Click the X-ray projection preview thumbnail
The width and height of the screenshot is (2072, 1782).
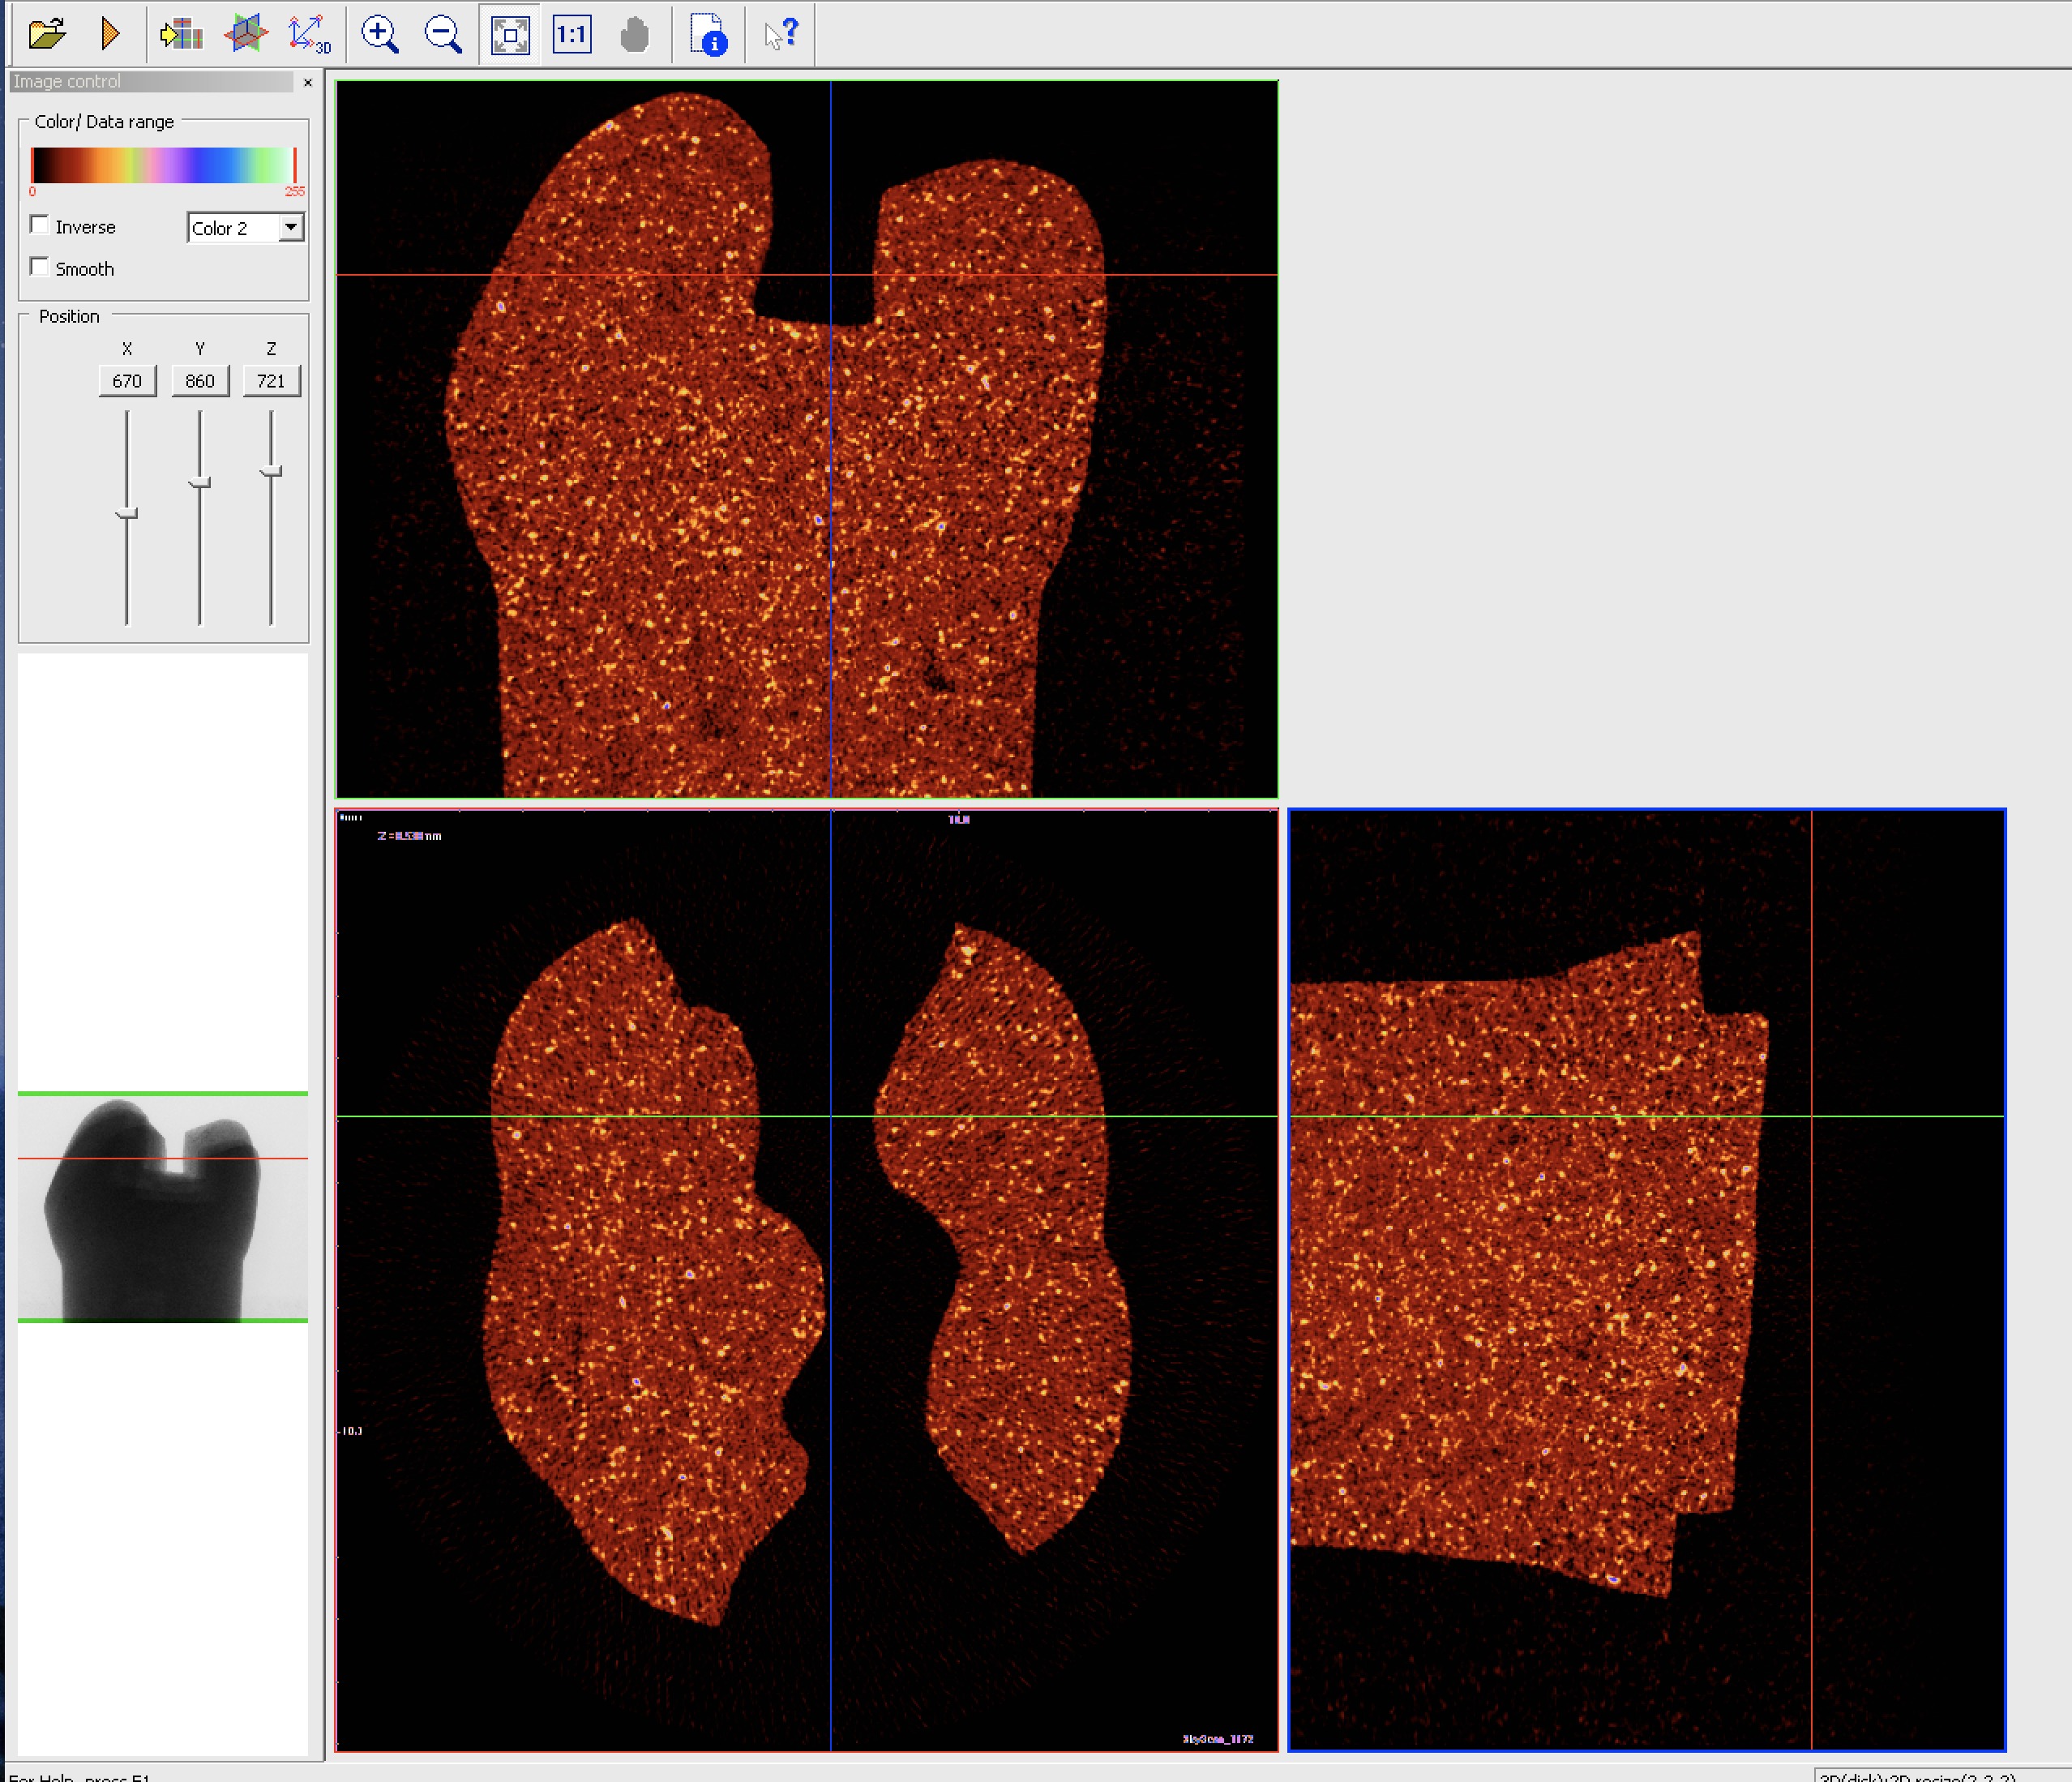pyautogui.click(x=162, y=1207)
